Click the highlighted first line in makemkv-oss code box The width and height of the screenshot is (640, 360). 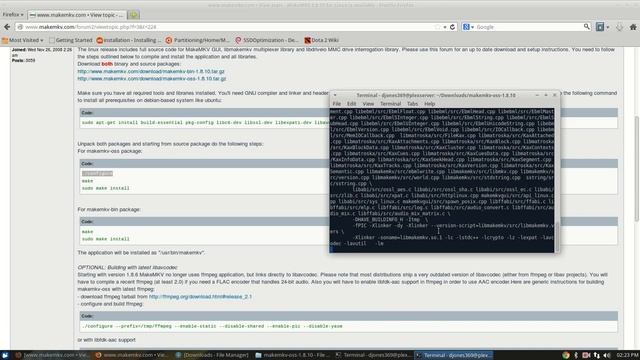97,173
